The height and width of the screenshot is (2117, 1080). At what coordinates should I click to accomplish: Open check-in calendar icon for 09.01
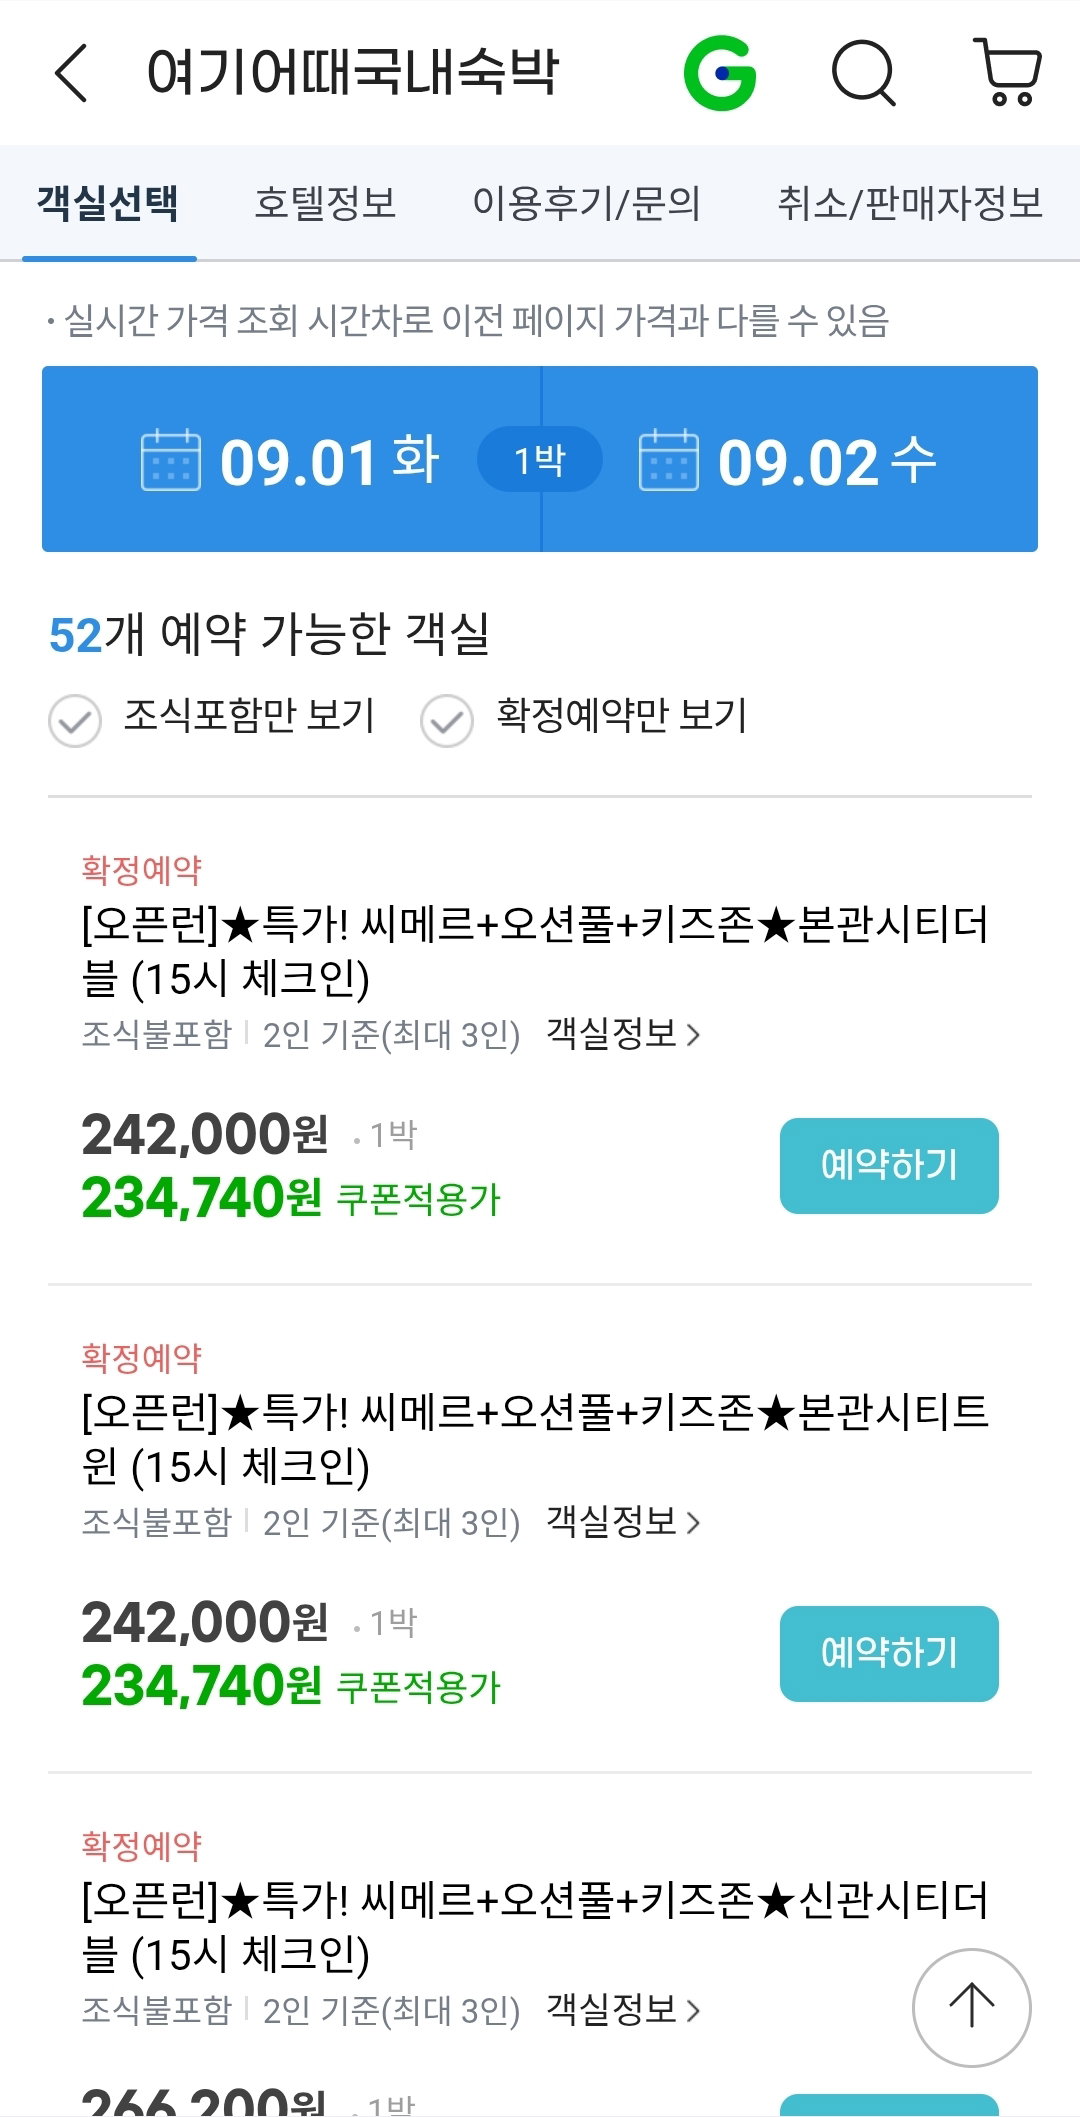(171, 460)
